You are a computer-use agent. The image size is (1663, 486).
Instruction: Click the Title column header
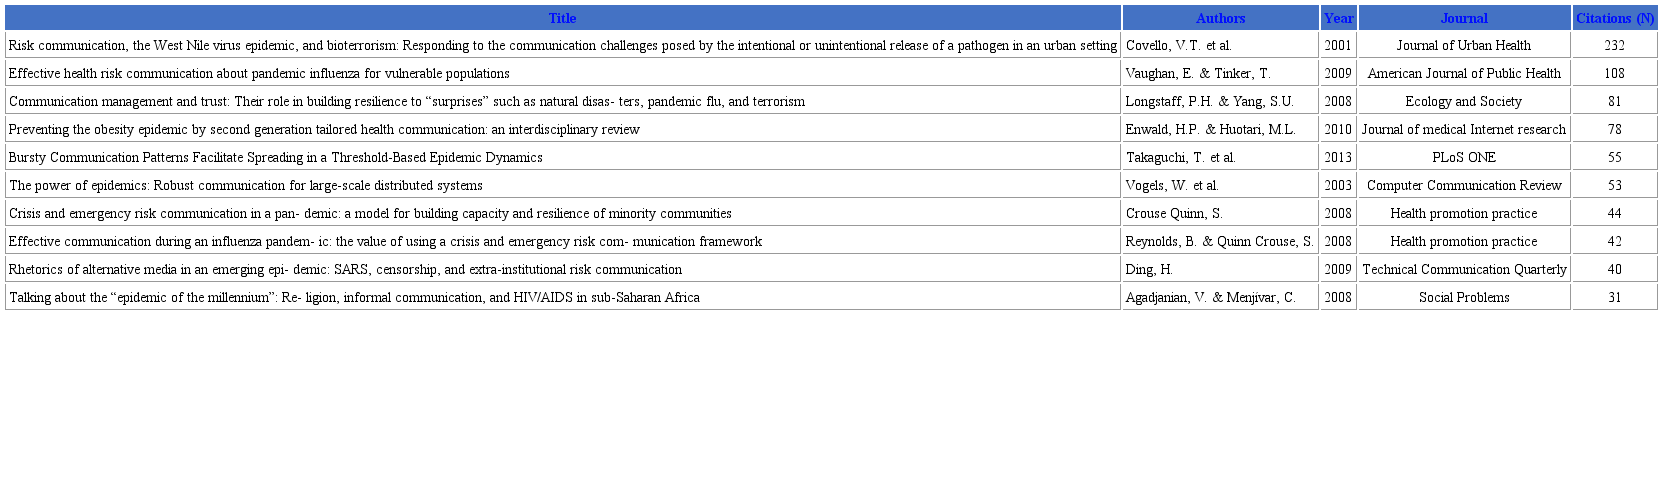click(562, 18)
